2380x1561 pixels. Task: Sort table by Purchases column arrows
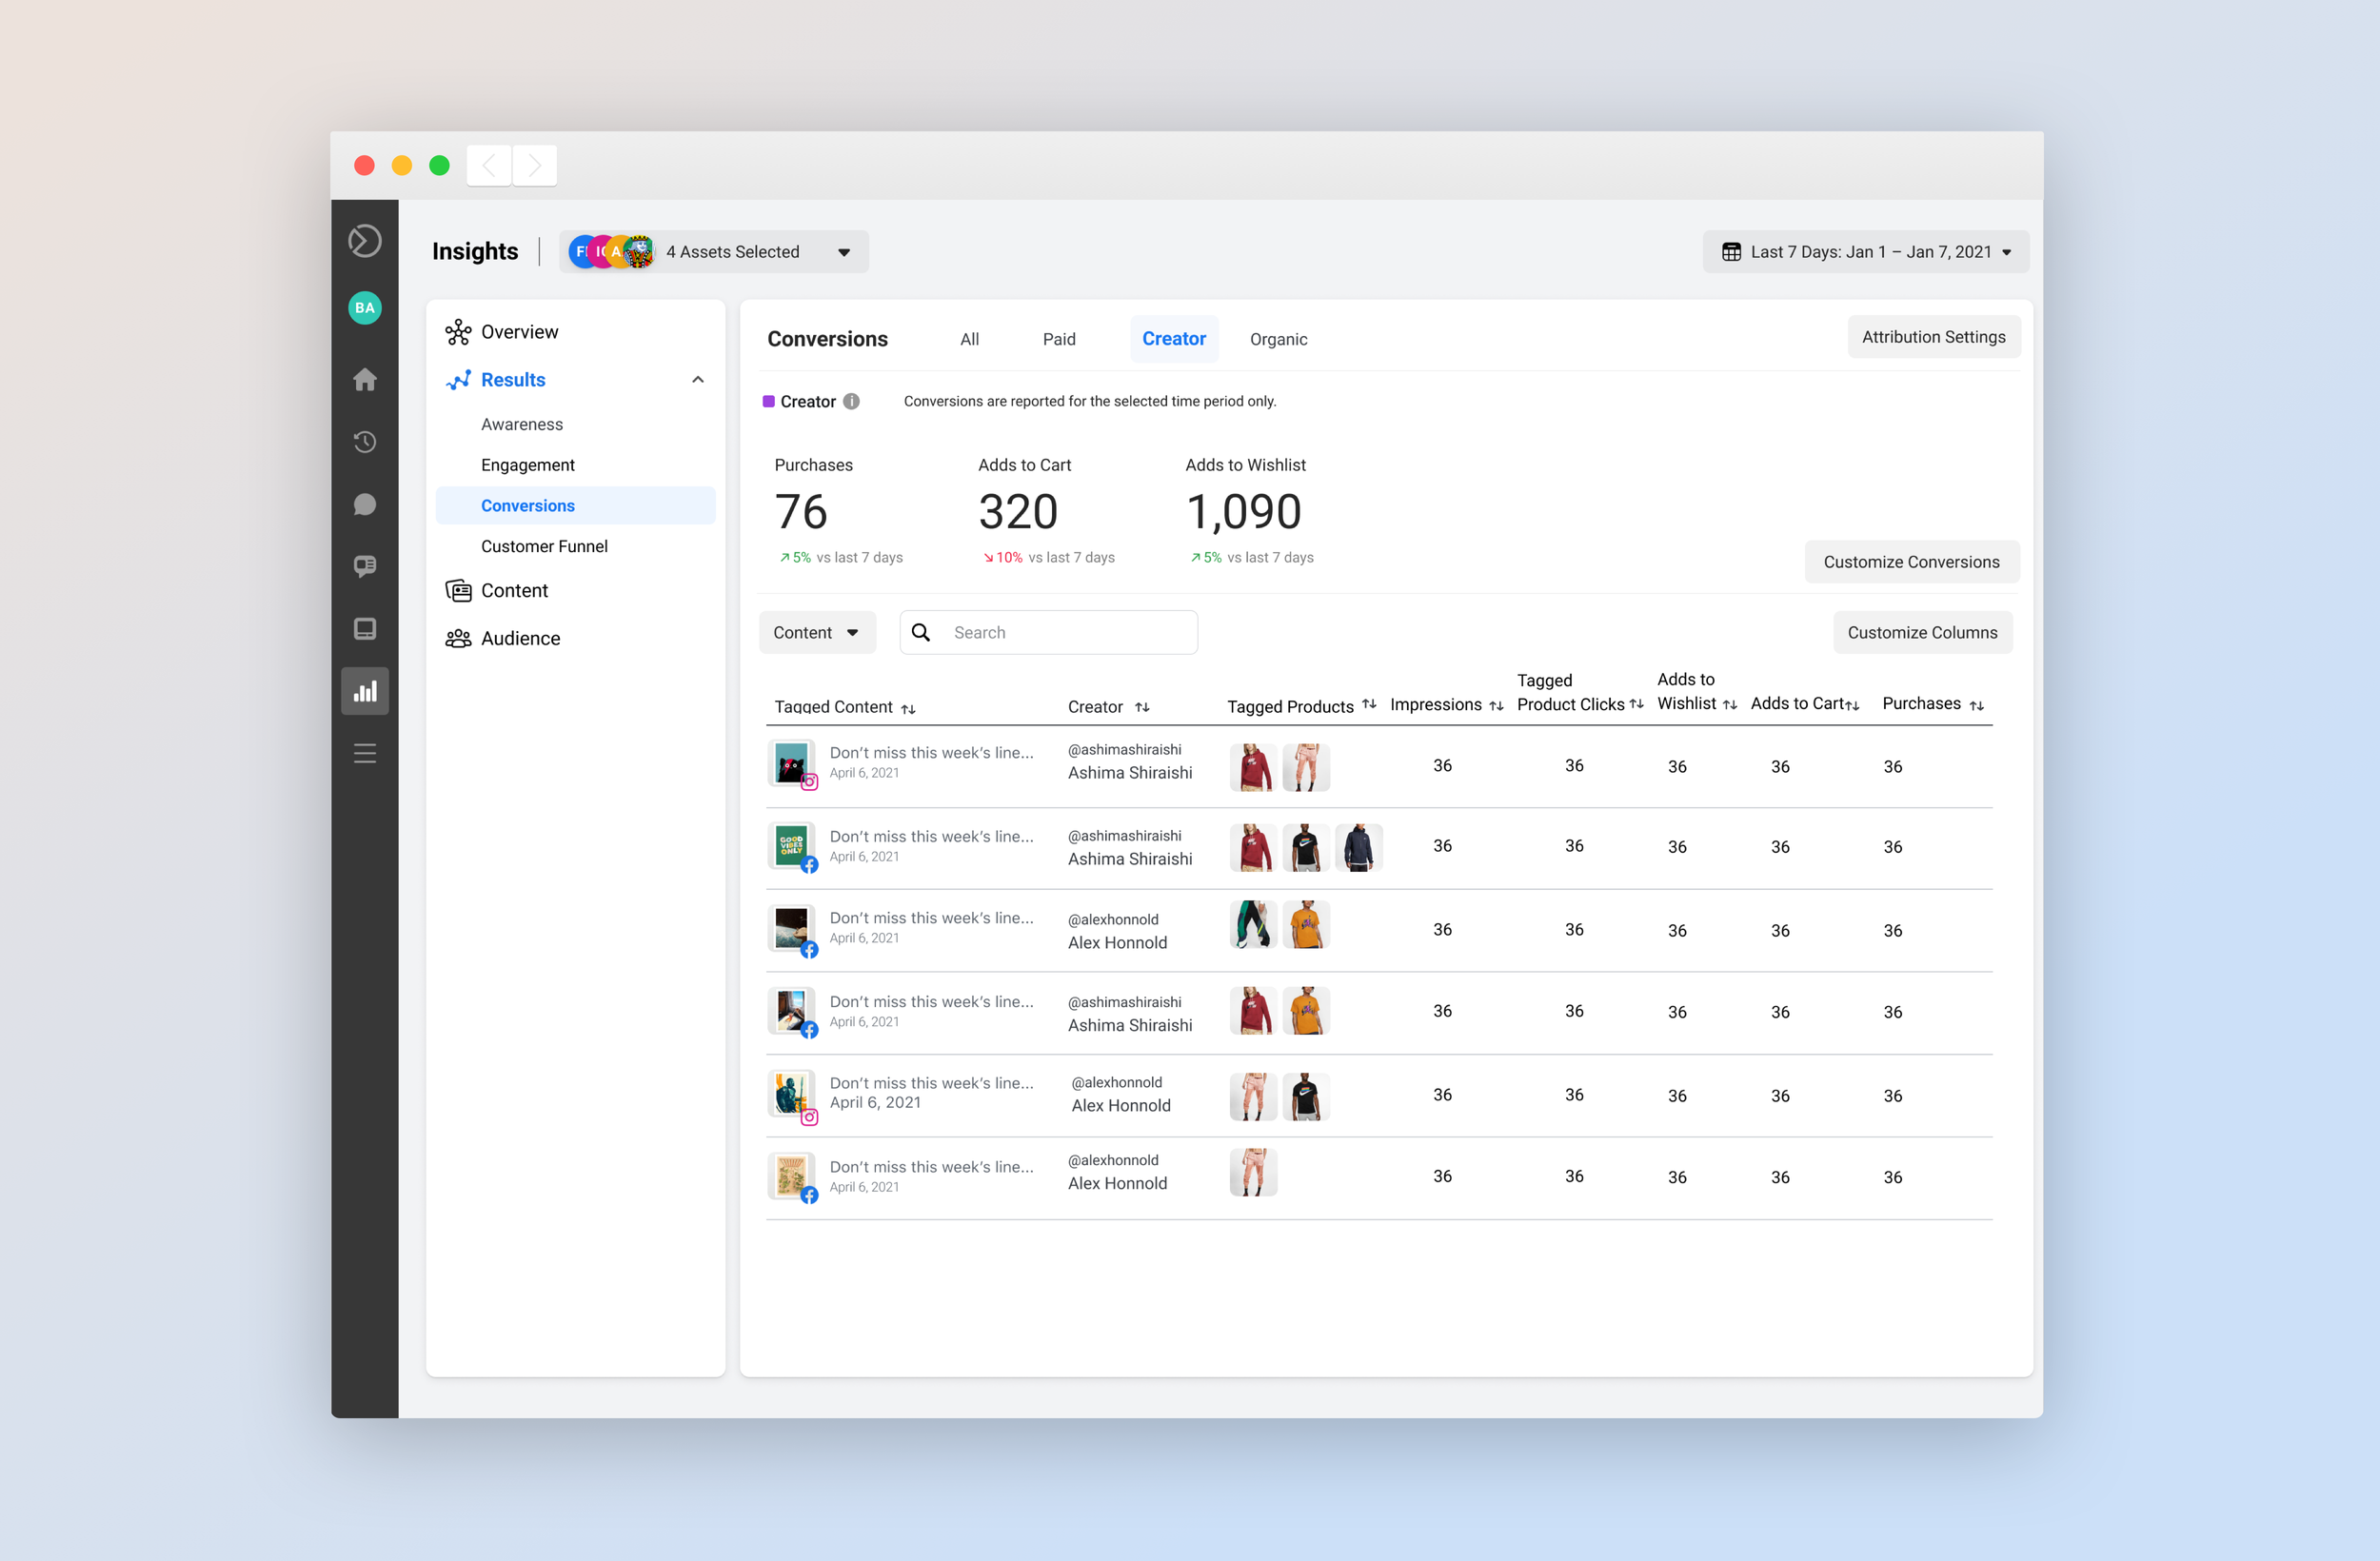point(1976,705)
